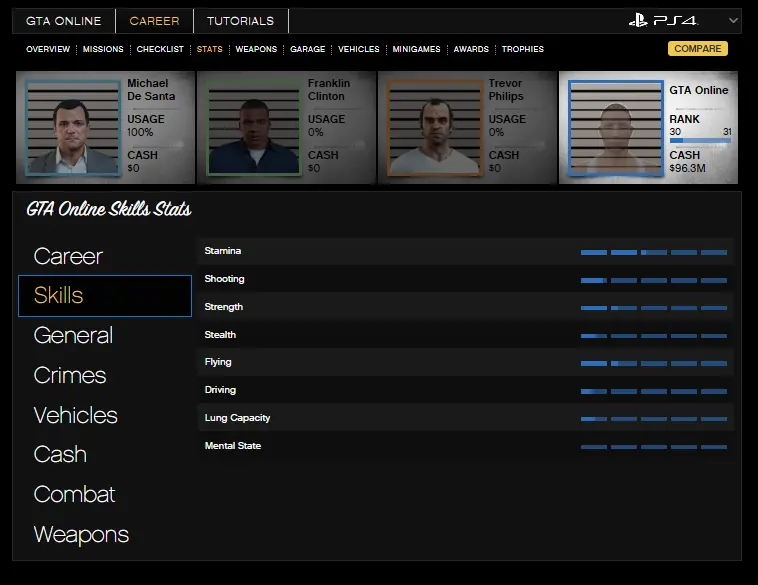Open the Crimes stats category
This screenshot has width=758, height=585.
[x=69, y=375]
